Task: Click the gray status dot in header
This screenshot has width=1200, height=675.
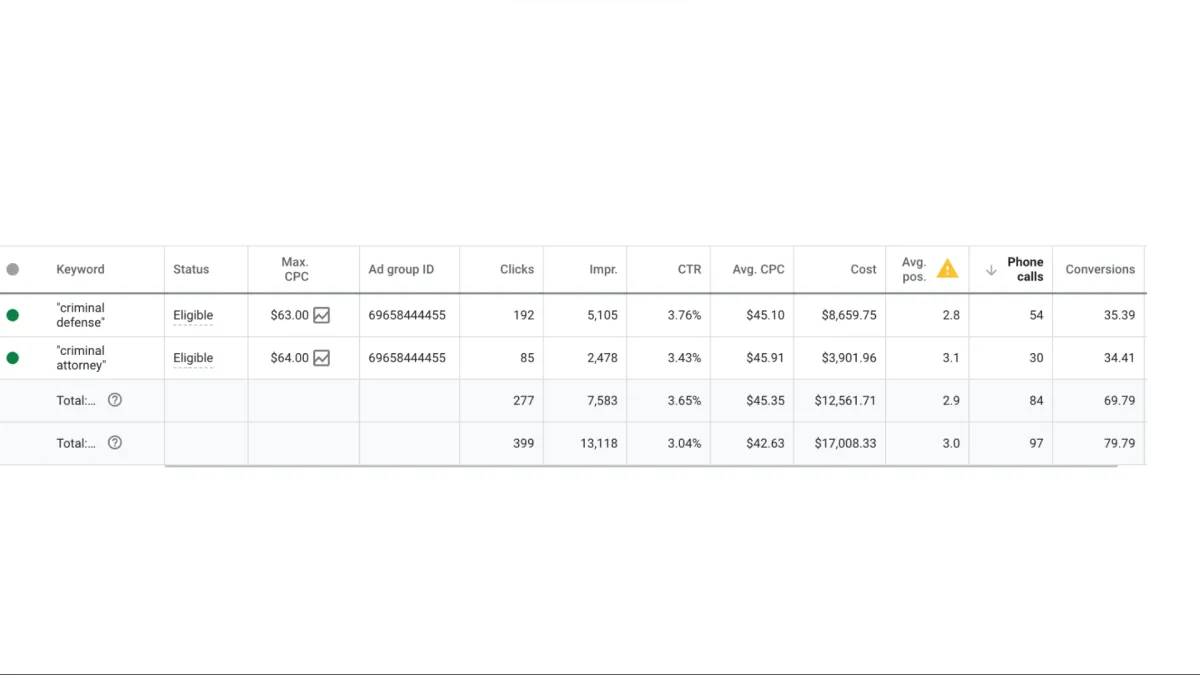Action: point(12,269)
